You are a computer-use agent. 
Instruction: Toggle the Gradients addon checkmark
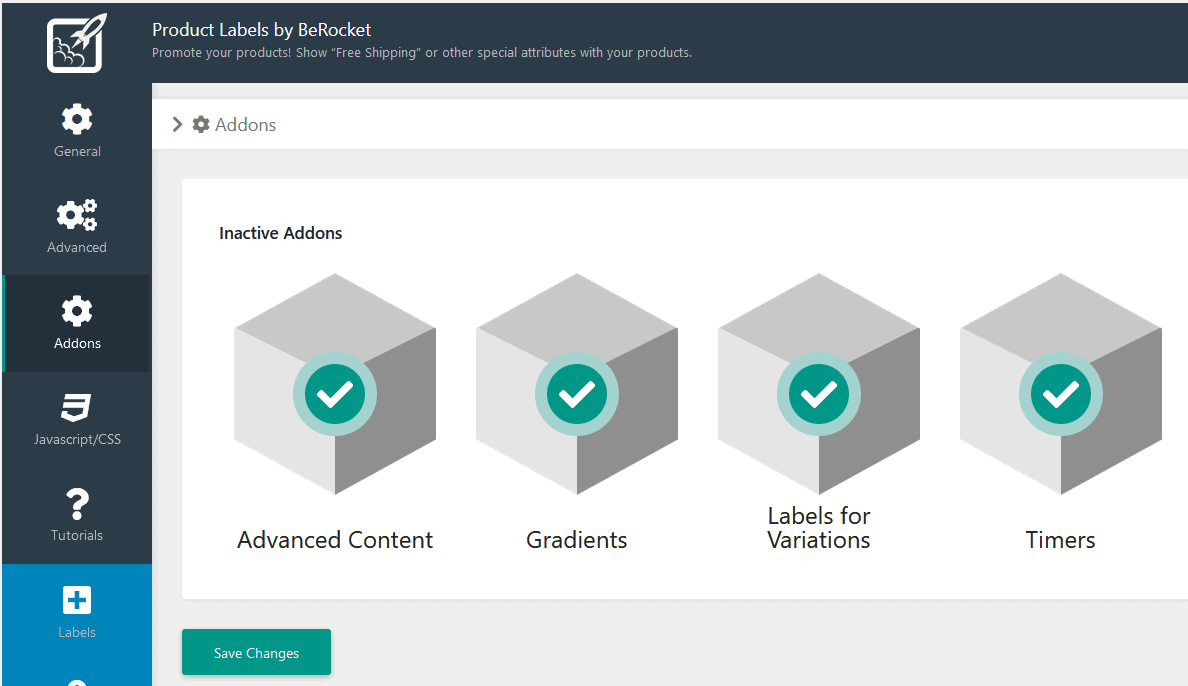point(577,394)
